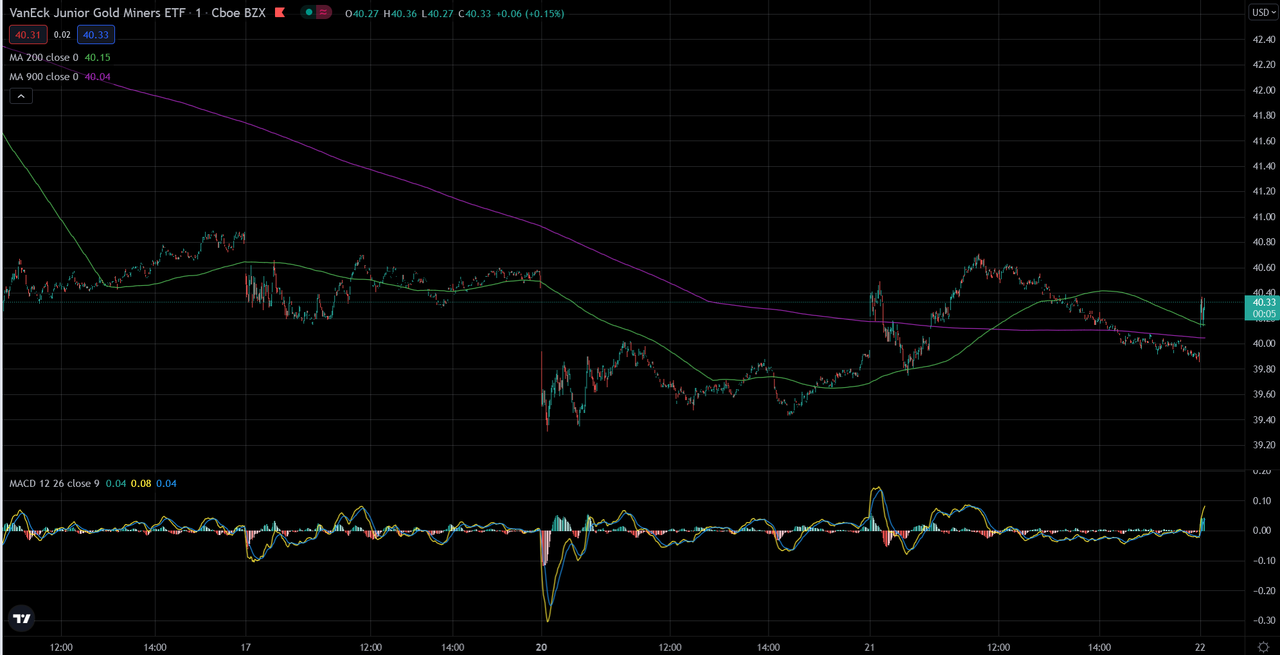This screenshot has width=1280, height=655.
Task: Click the 42.00 price axis label
Action: 1262,90
